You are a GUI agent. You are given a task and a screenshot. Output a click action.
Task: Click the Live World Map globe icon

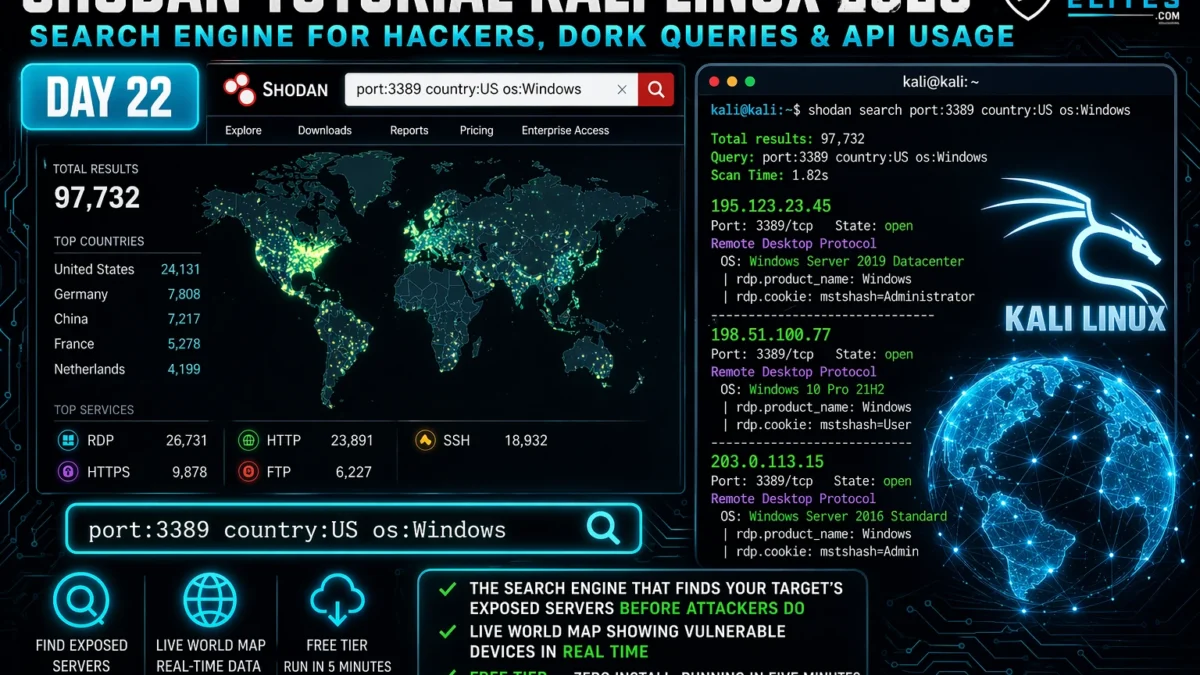click(210, 601)
